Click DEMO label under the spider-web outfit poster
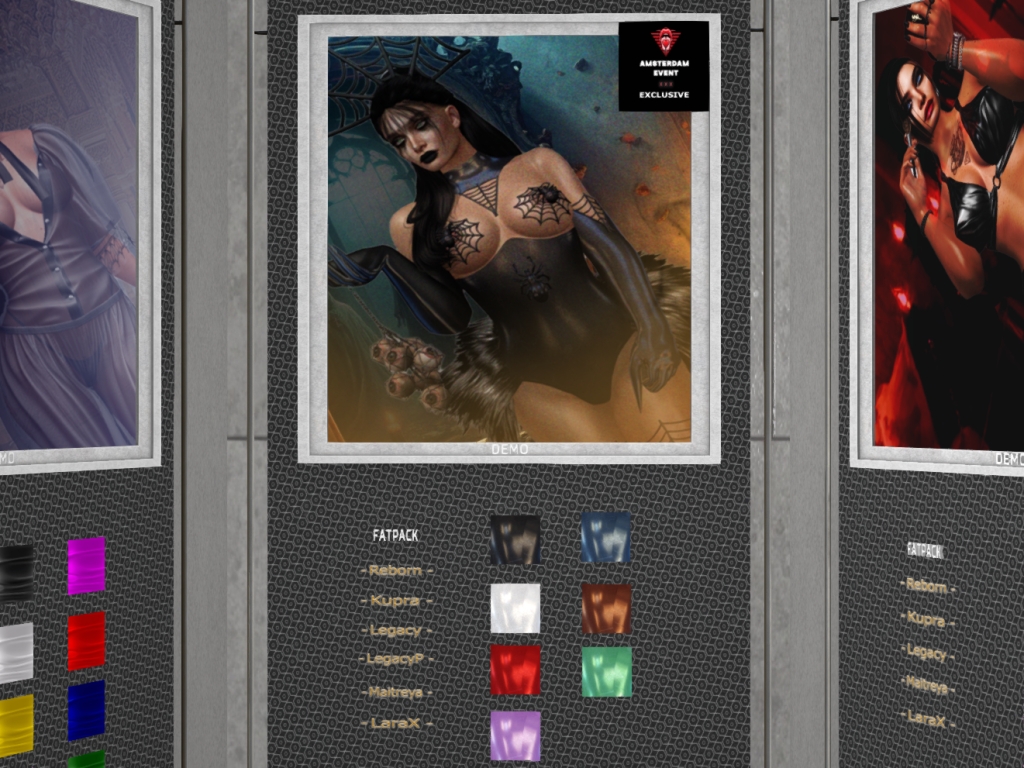 509,450
